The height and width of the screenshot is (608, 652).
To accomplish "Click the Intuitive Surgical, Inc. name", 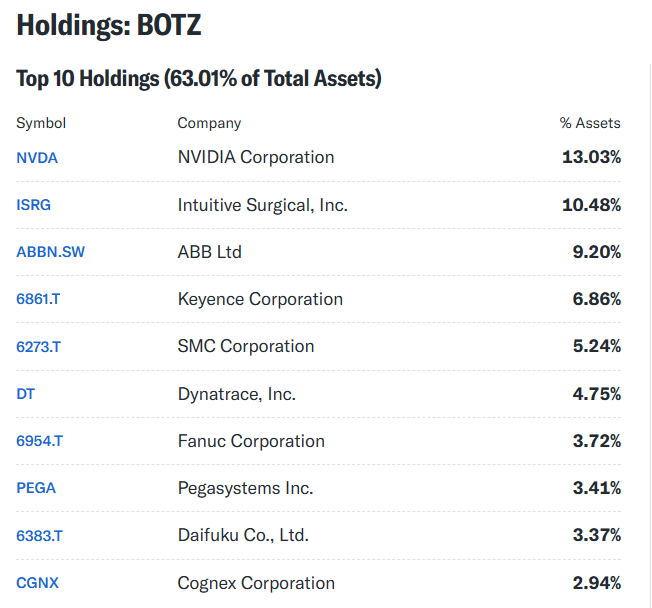I will (262, 205).
